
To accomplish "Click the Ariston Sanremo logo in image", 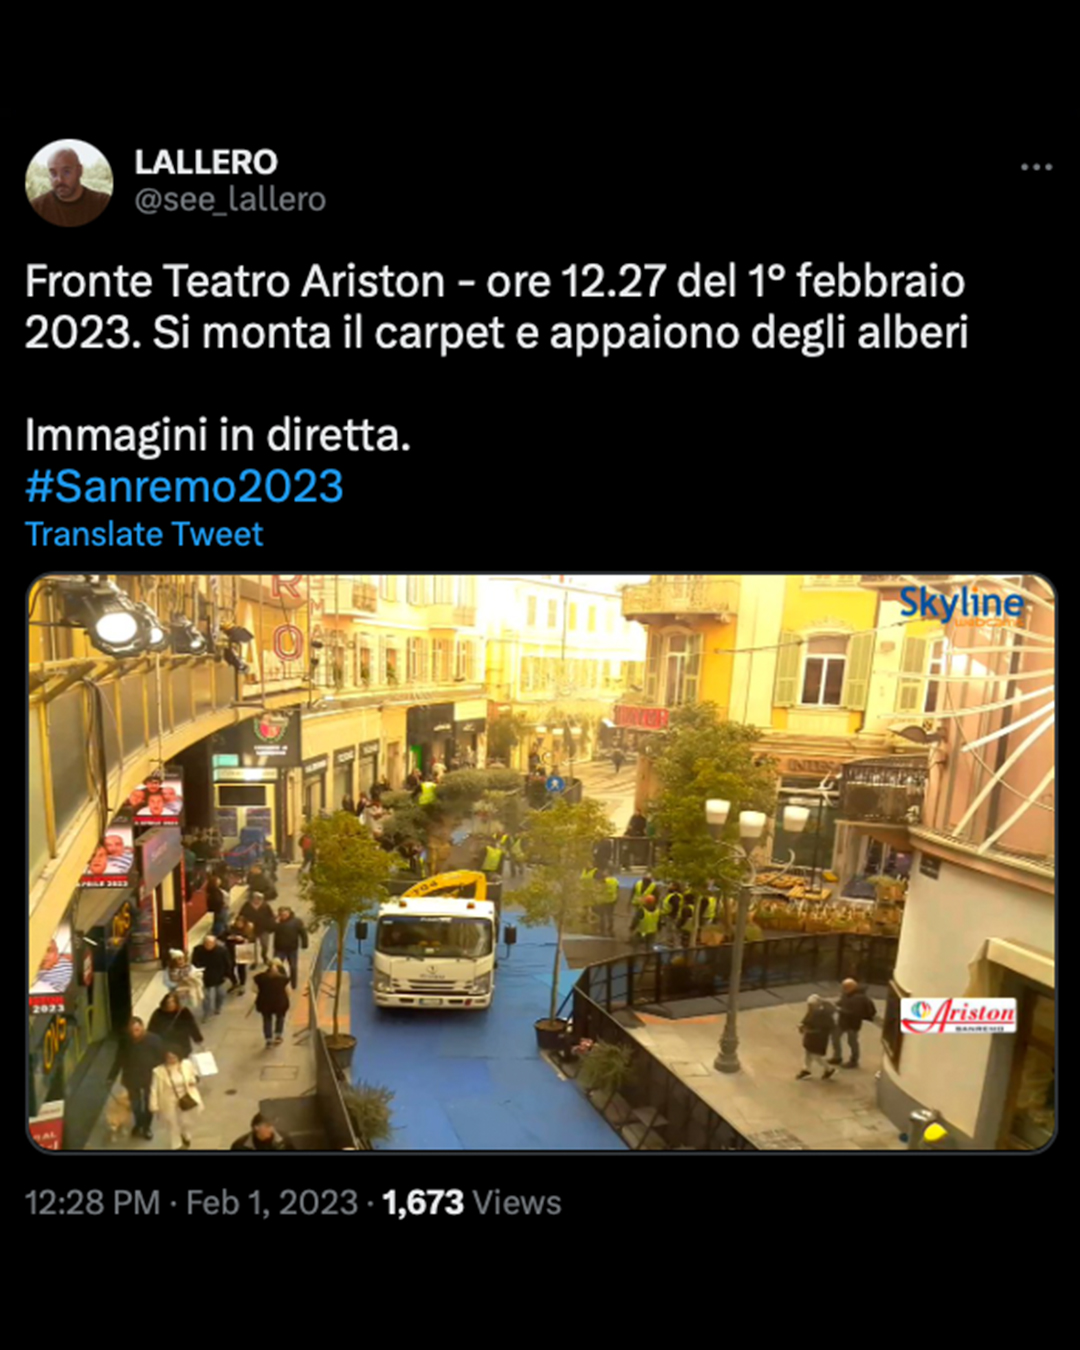I will (x=958, y=1016).
